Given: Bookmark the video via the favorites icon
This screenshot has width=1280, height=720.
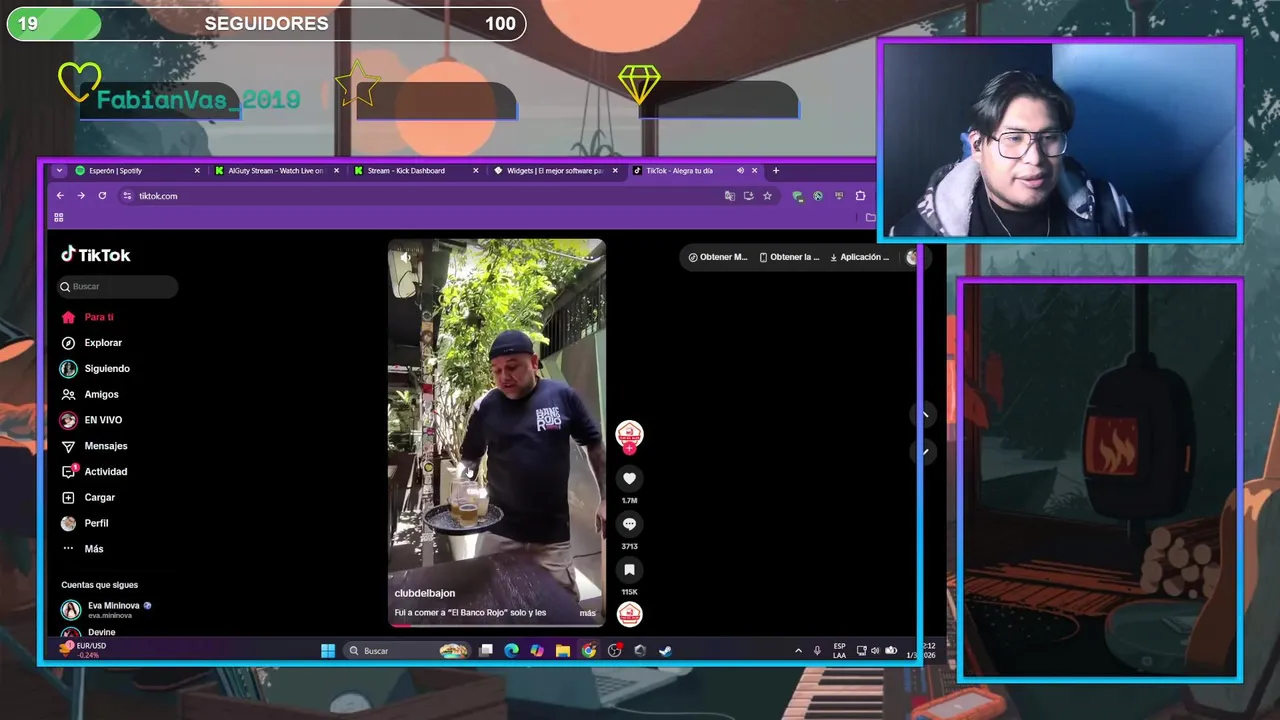Looking at the screenshot, I should [629, 570].
